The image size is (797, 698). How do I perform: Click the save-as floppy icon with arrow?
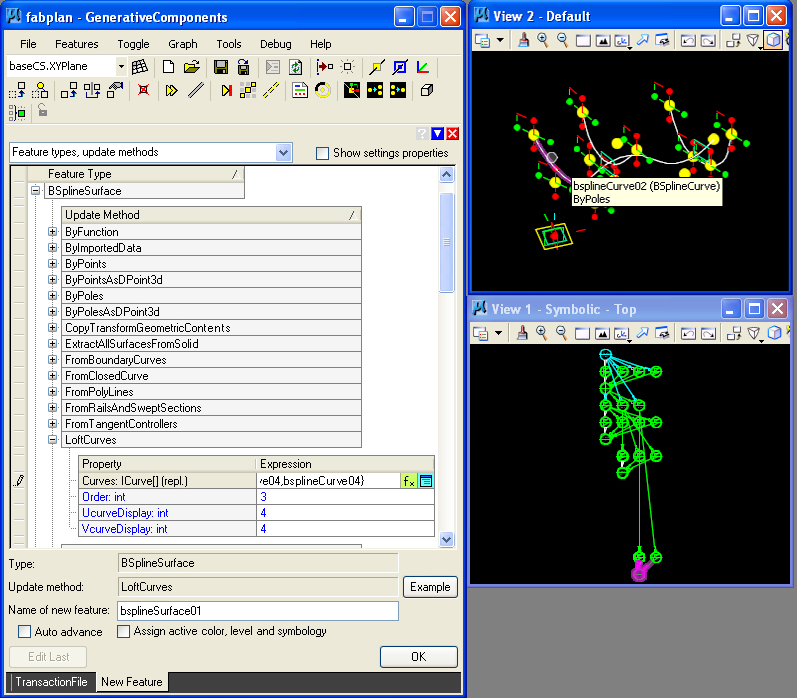[243, 67]
